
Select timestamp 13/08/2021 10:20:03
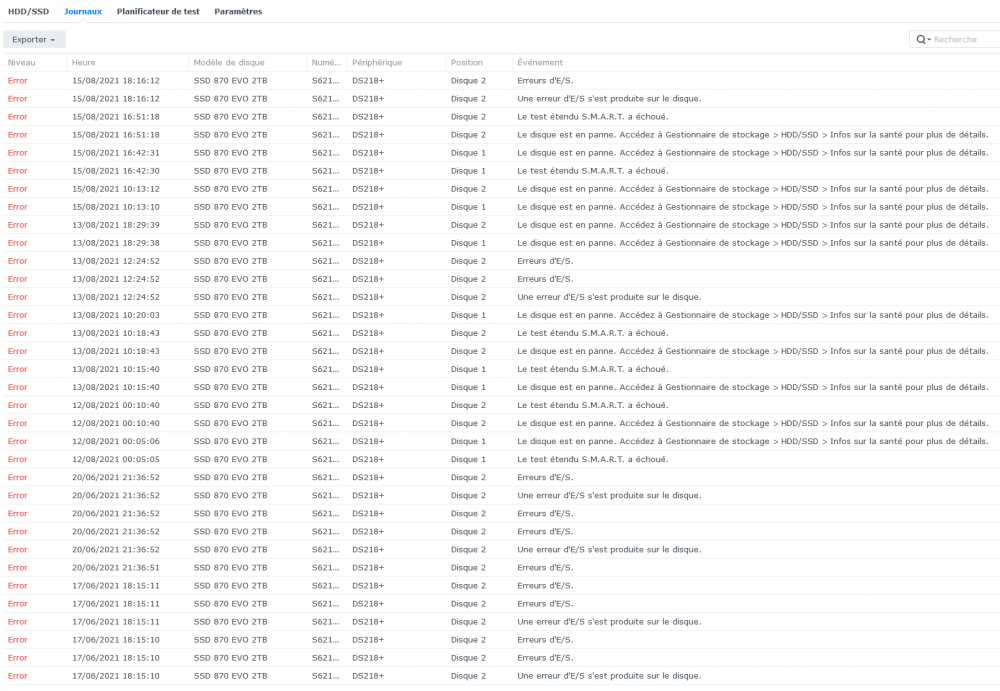click(x=115, y=315)
